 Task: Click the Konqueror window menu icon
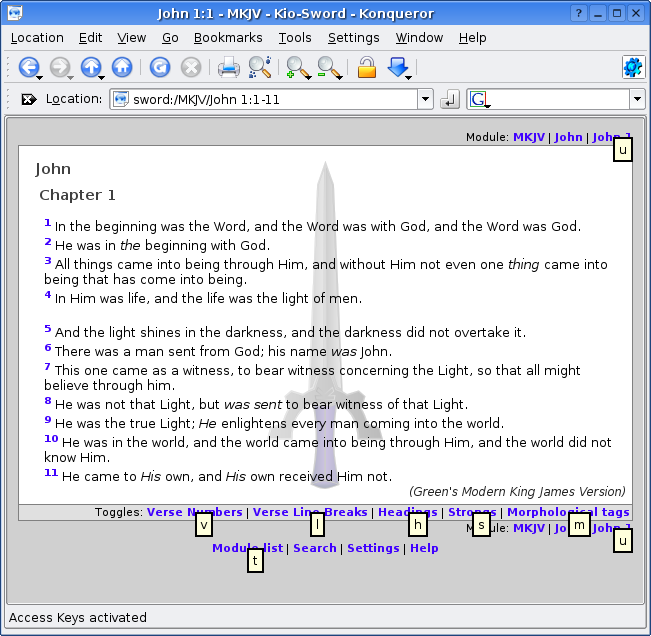click(15, 13)
